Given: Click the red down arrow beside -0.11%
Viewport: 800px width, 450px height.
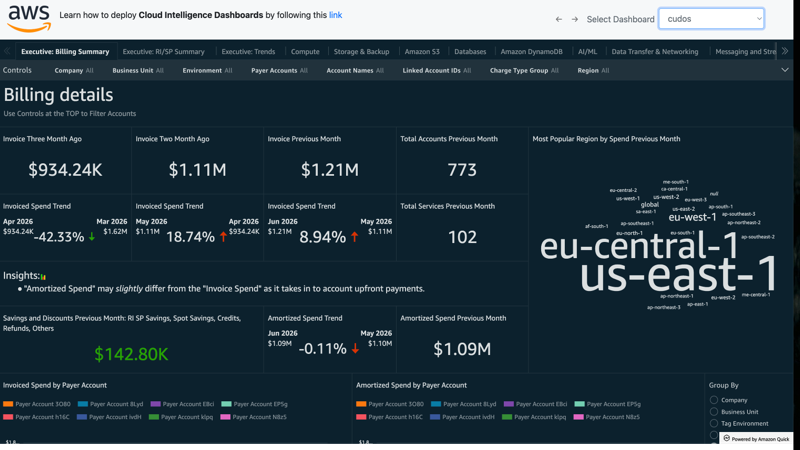Looking at the screenshot, I should pyautogui.click(x=356, y=348).
